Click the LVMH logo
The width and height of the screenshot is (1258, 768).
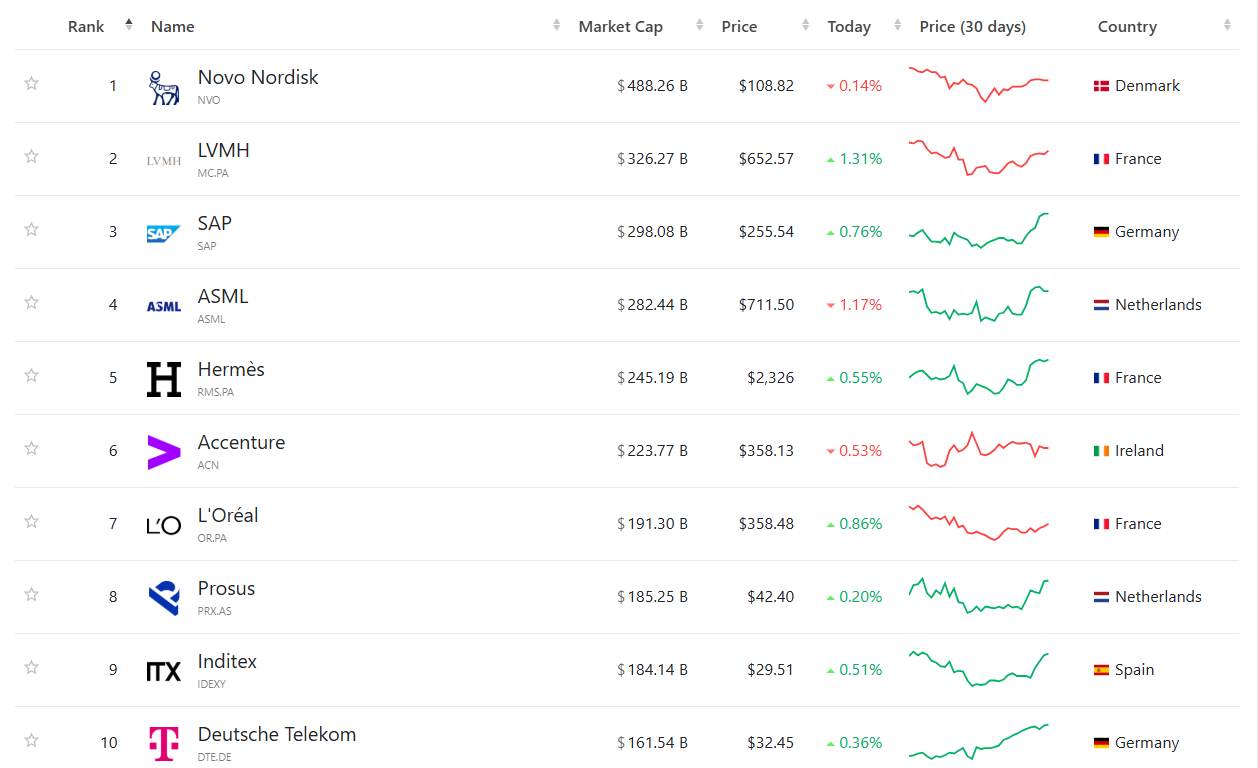[164, 161]
